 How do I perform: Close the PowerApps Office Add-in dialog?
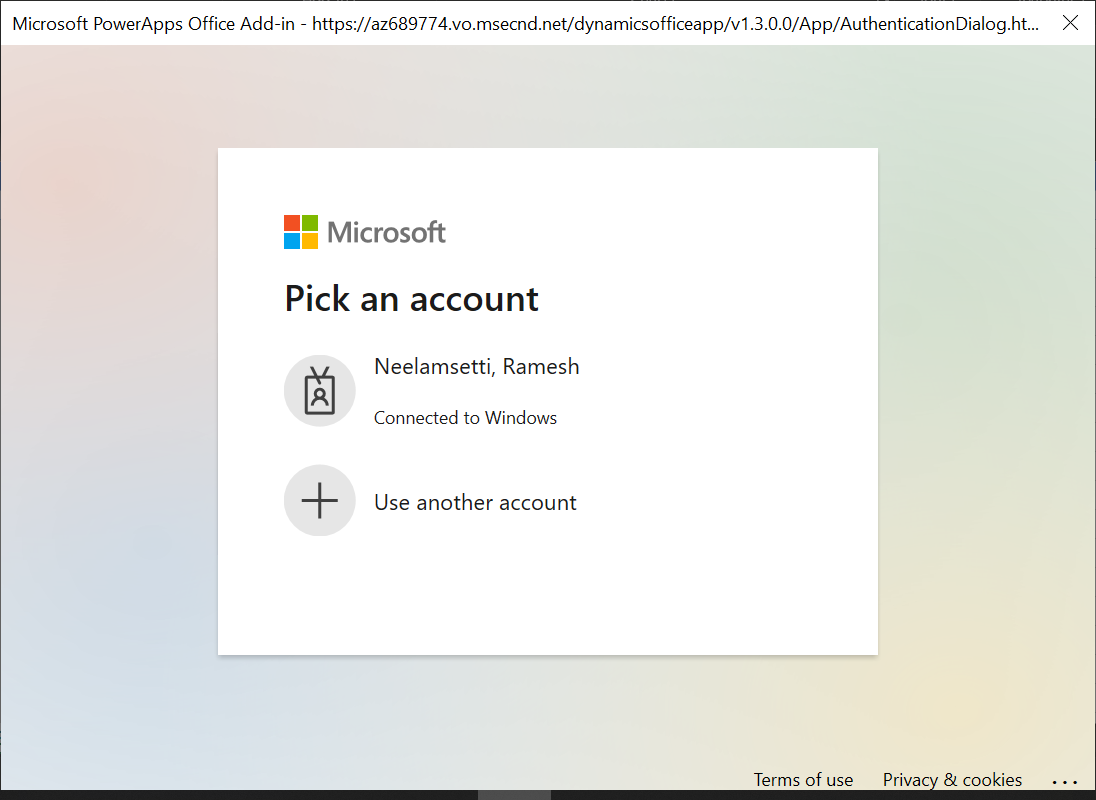[x=1070, y=23]
